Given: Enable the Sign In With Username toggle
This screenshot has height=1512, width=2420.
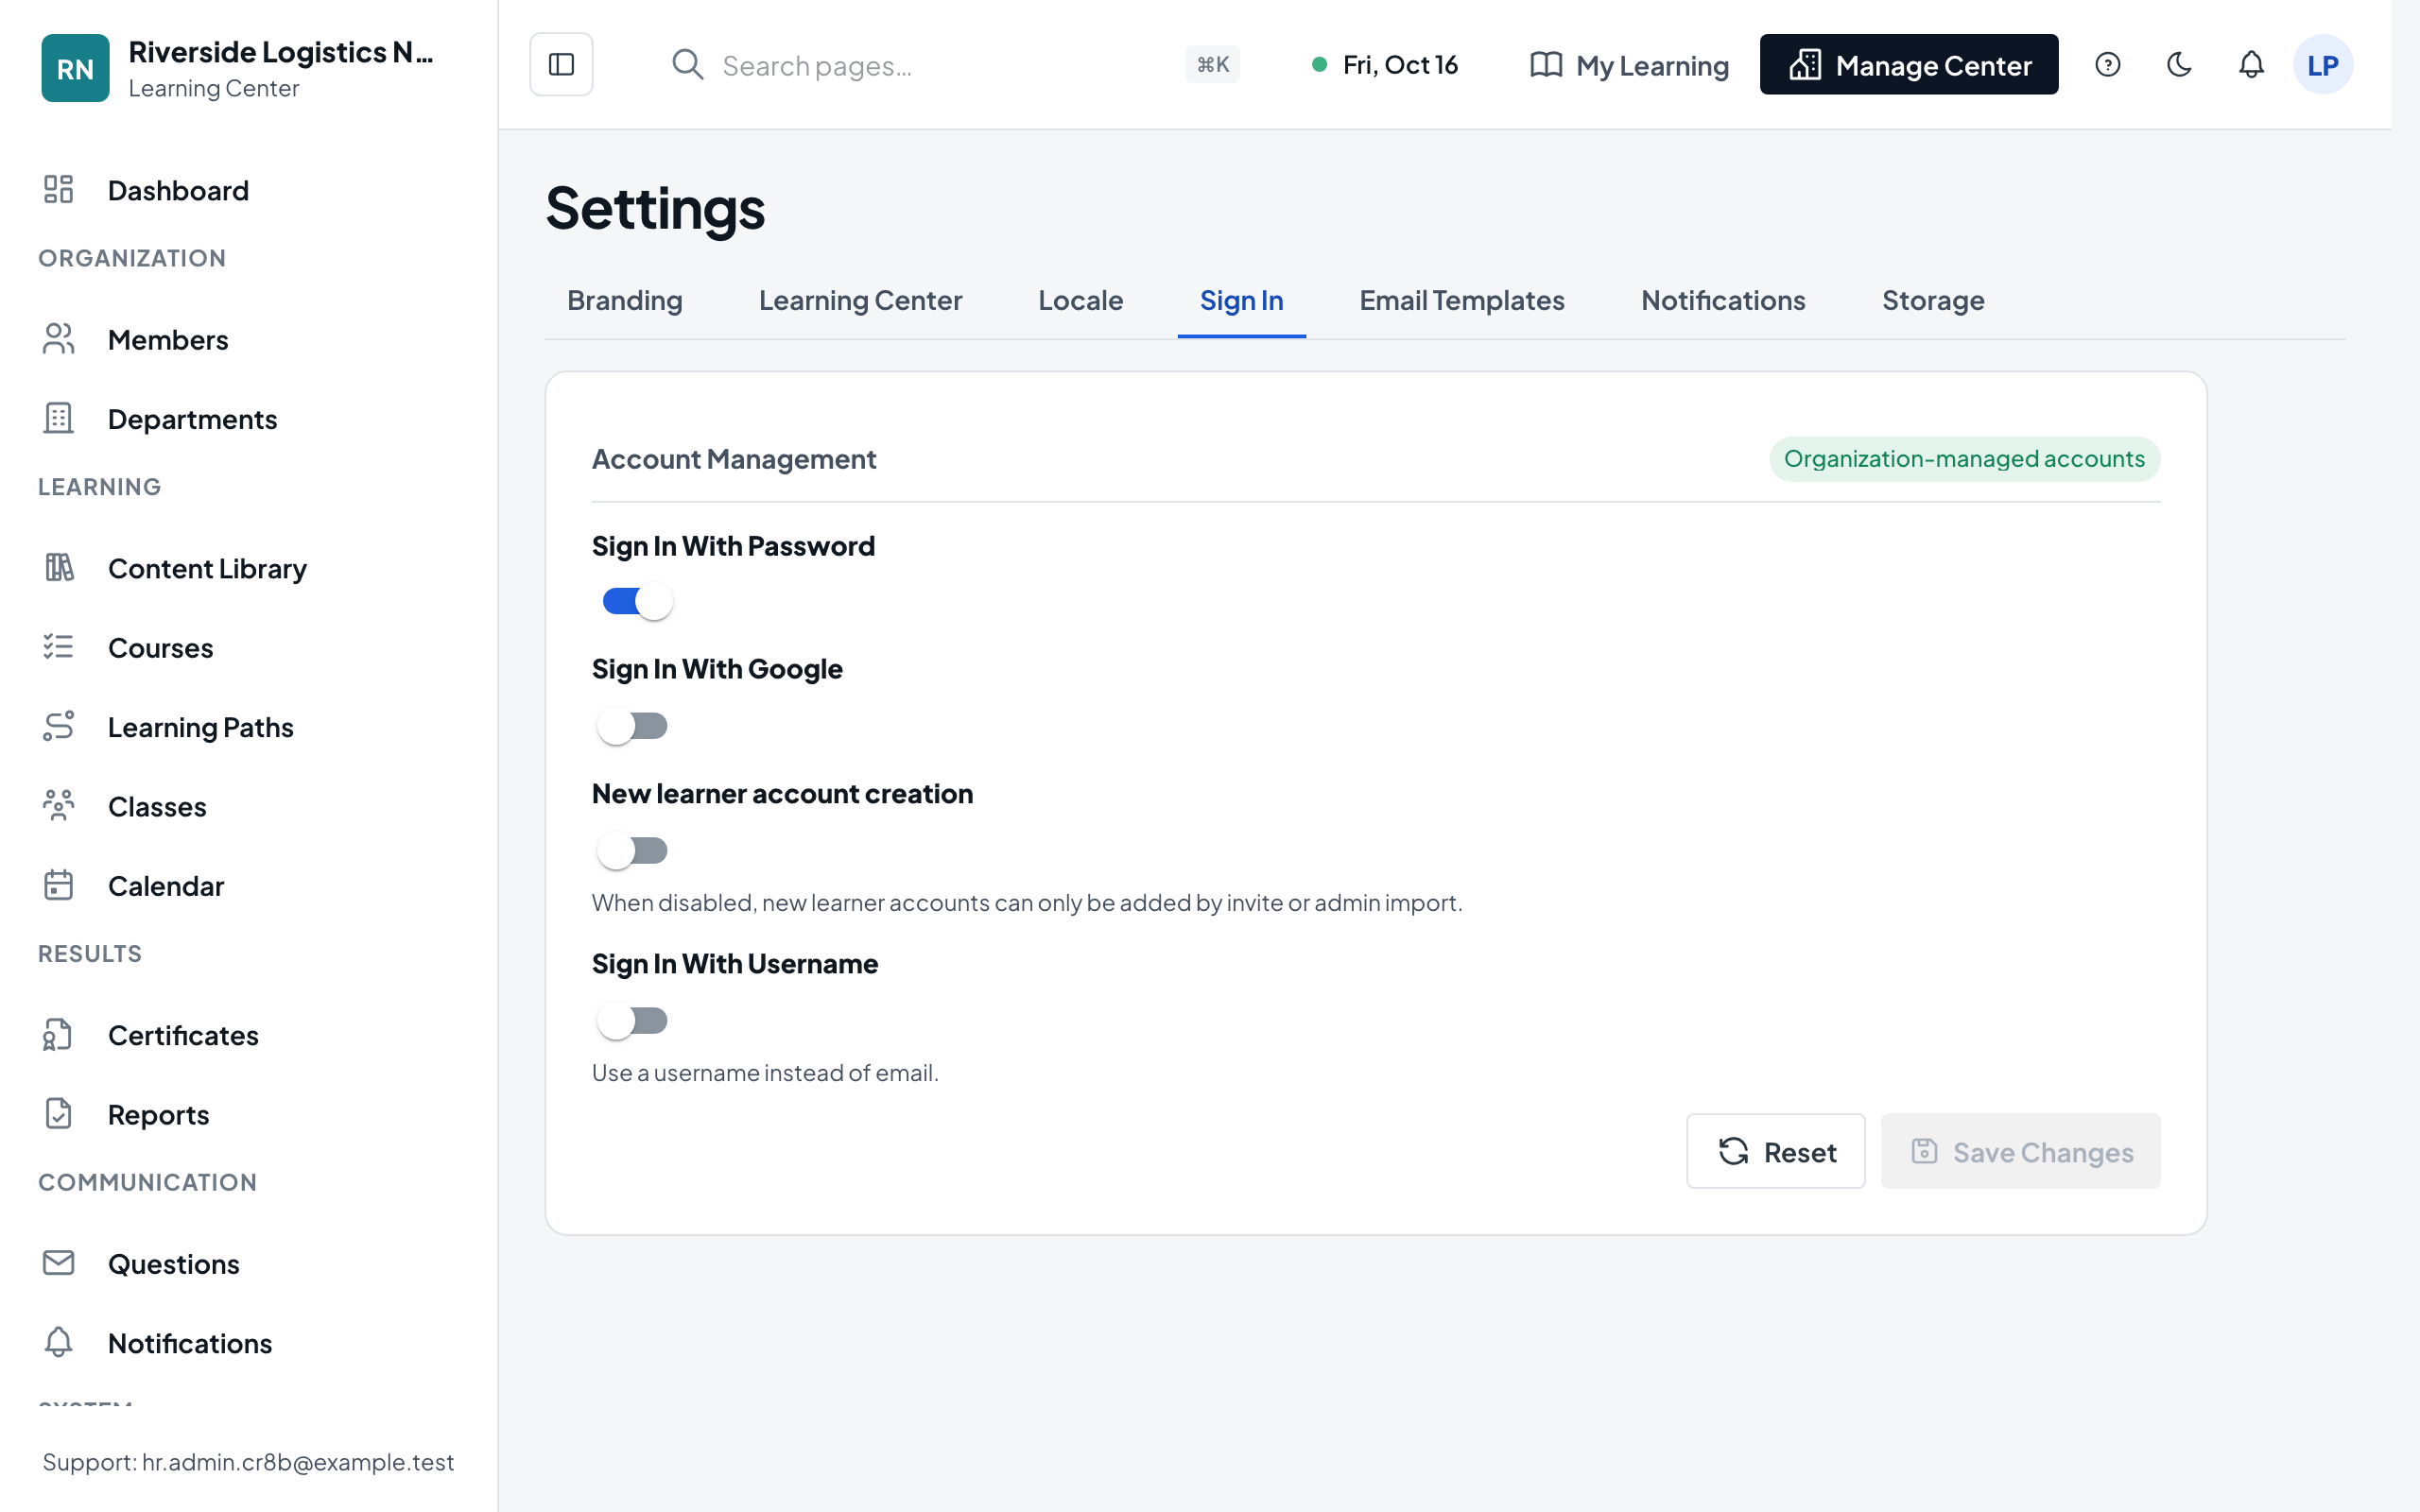Looking at the screenshot, I should click(632, 1021).
